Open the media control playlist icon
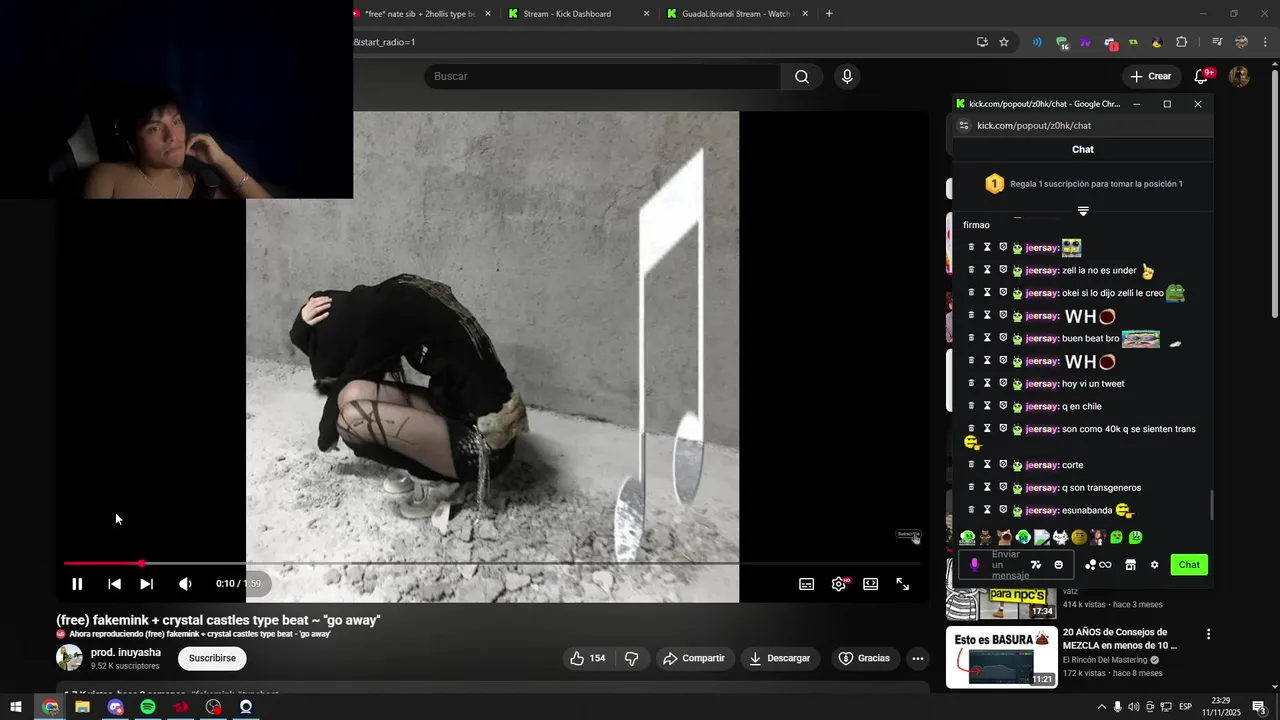 click(1217, 42)
